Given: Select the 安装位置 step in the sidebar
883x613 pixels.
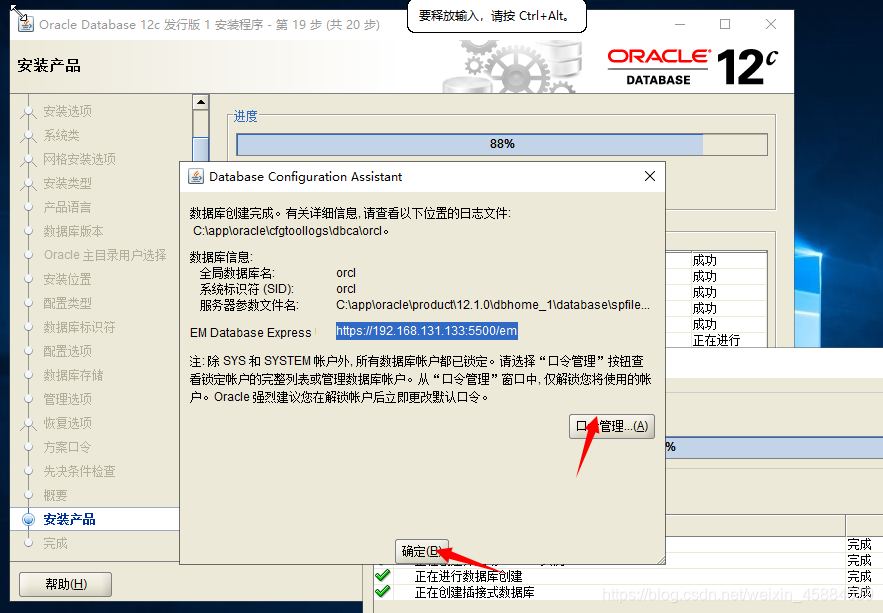Looking at the screenshot, I should point(68,279).
